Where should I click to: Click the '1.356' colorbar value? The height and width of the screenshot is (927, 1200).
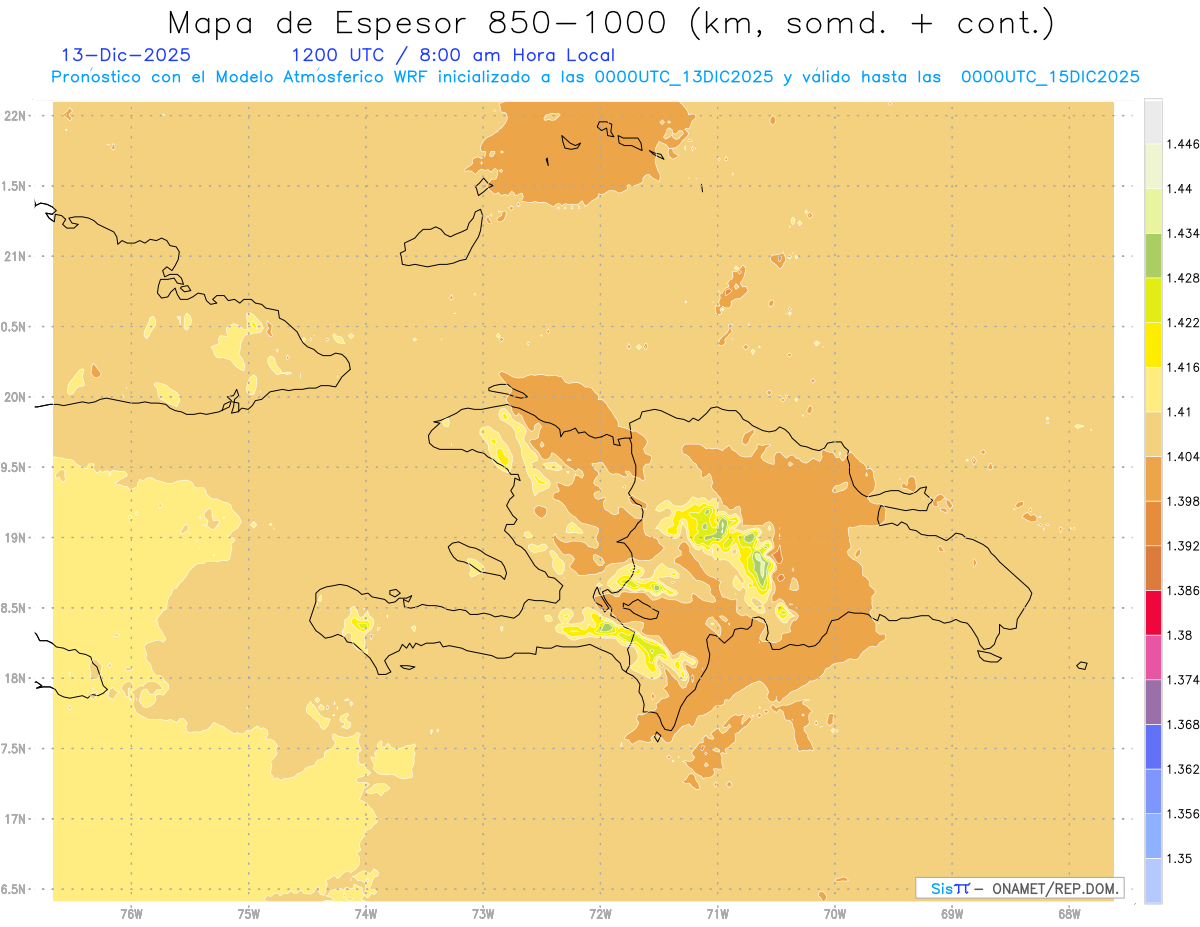click(1184, 814)
